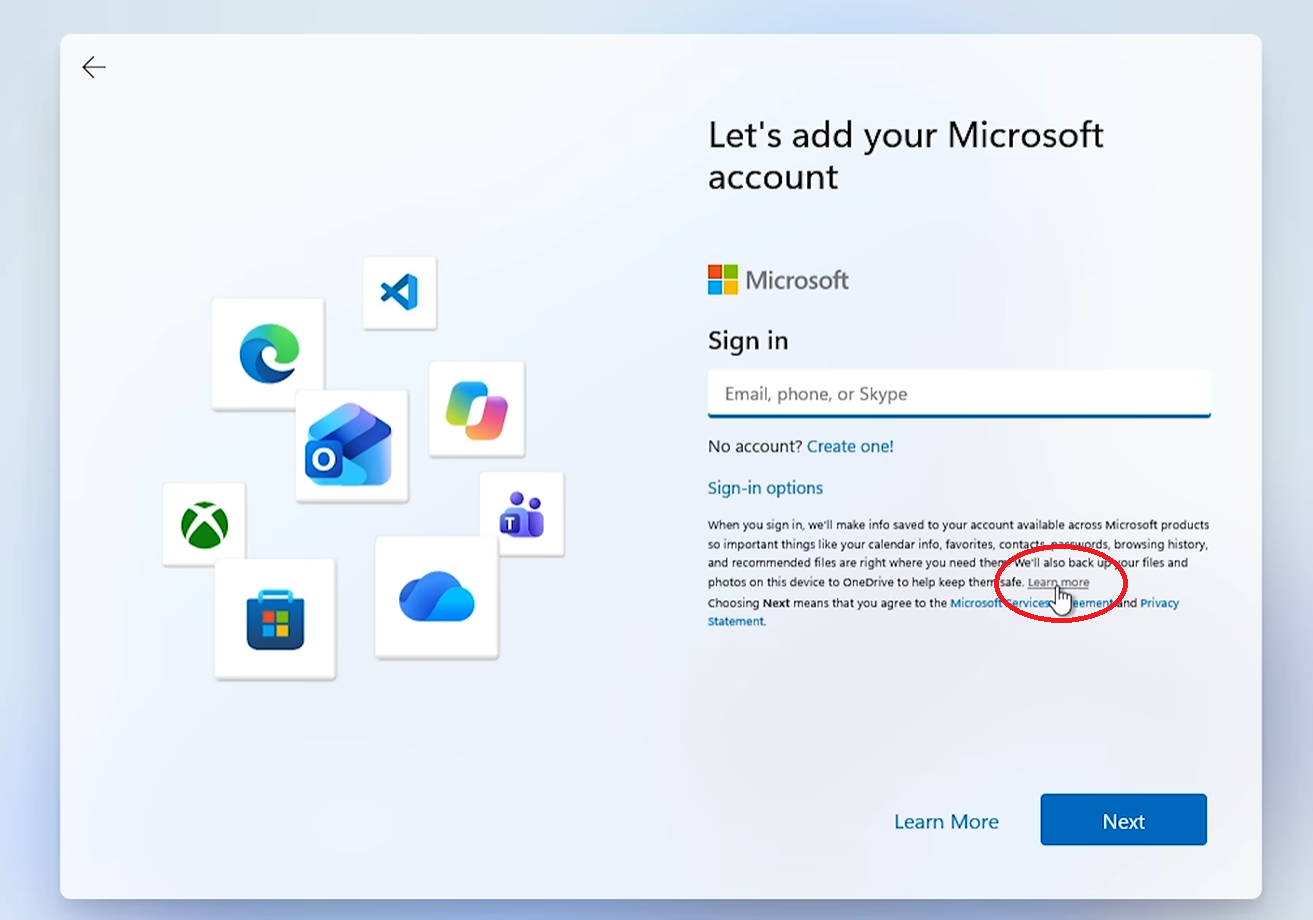Focus the Email, phone, or Skype field
This screenshot has width=1313, height=920.
pos(959,393)
